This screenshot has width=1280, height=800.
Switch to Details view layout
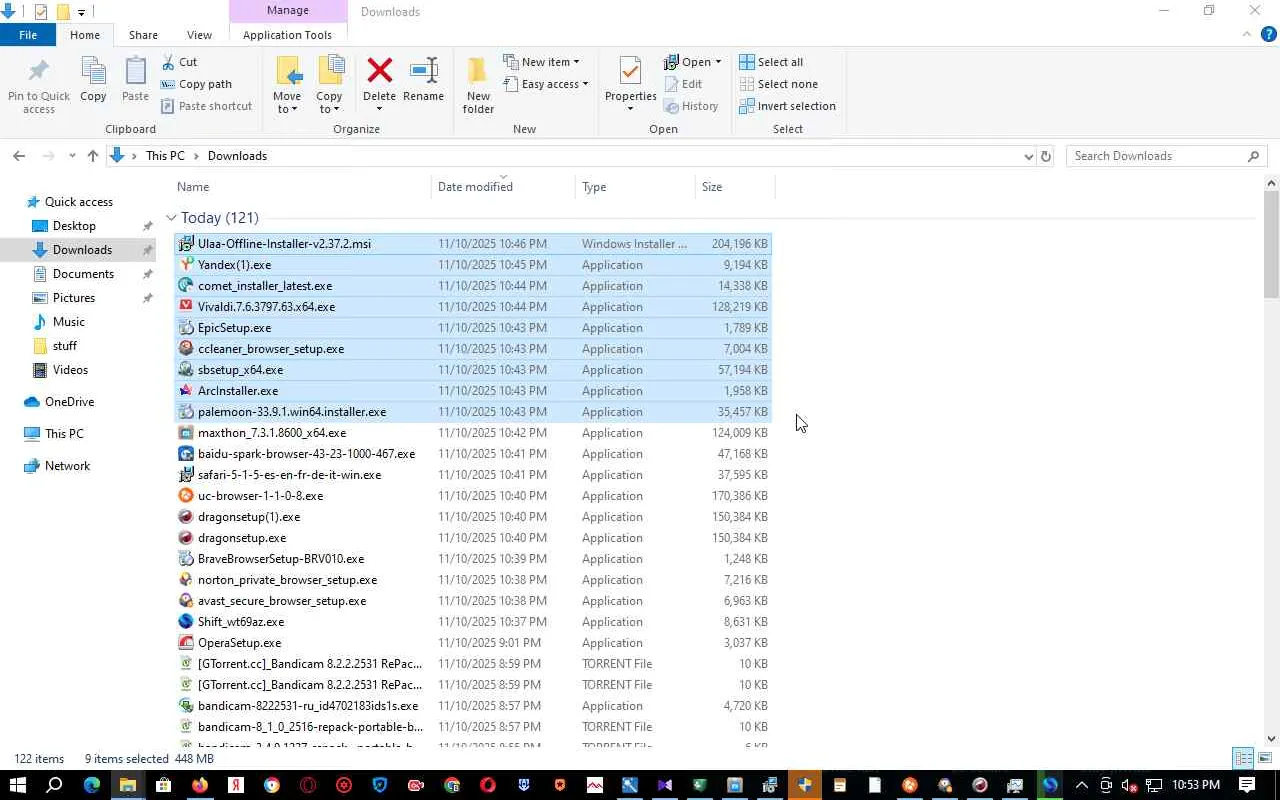(1243, 758)
